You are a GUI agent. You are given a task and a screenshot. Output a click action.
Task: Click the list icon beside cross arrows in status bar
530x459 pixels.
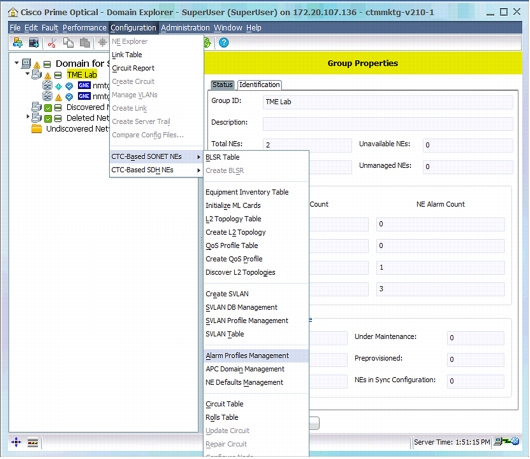33,442
